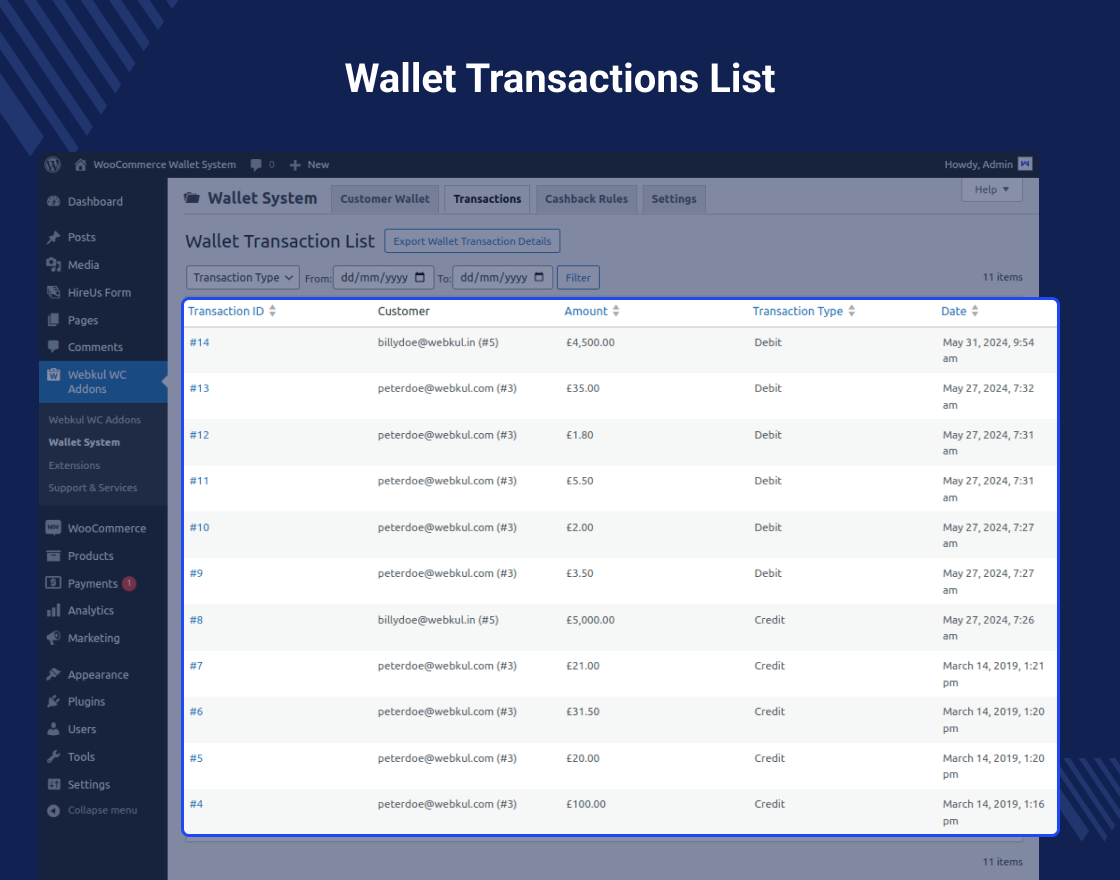Open the Customer Wallet tab
Viewport: 1120px width, 880px height.
385,199
